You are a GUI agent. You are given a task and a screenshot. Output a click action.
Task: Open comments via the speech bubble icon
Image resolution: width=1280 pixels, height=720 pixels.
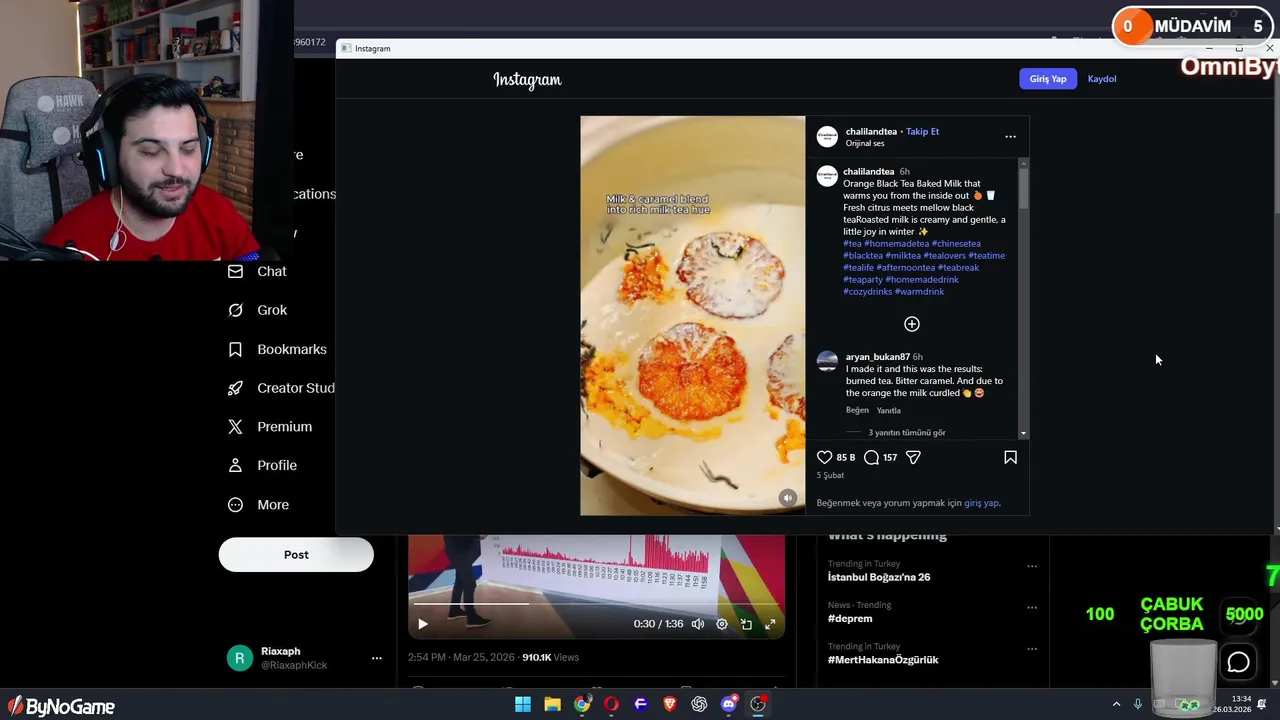pyautogui.click(x=871, y=457)
